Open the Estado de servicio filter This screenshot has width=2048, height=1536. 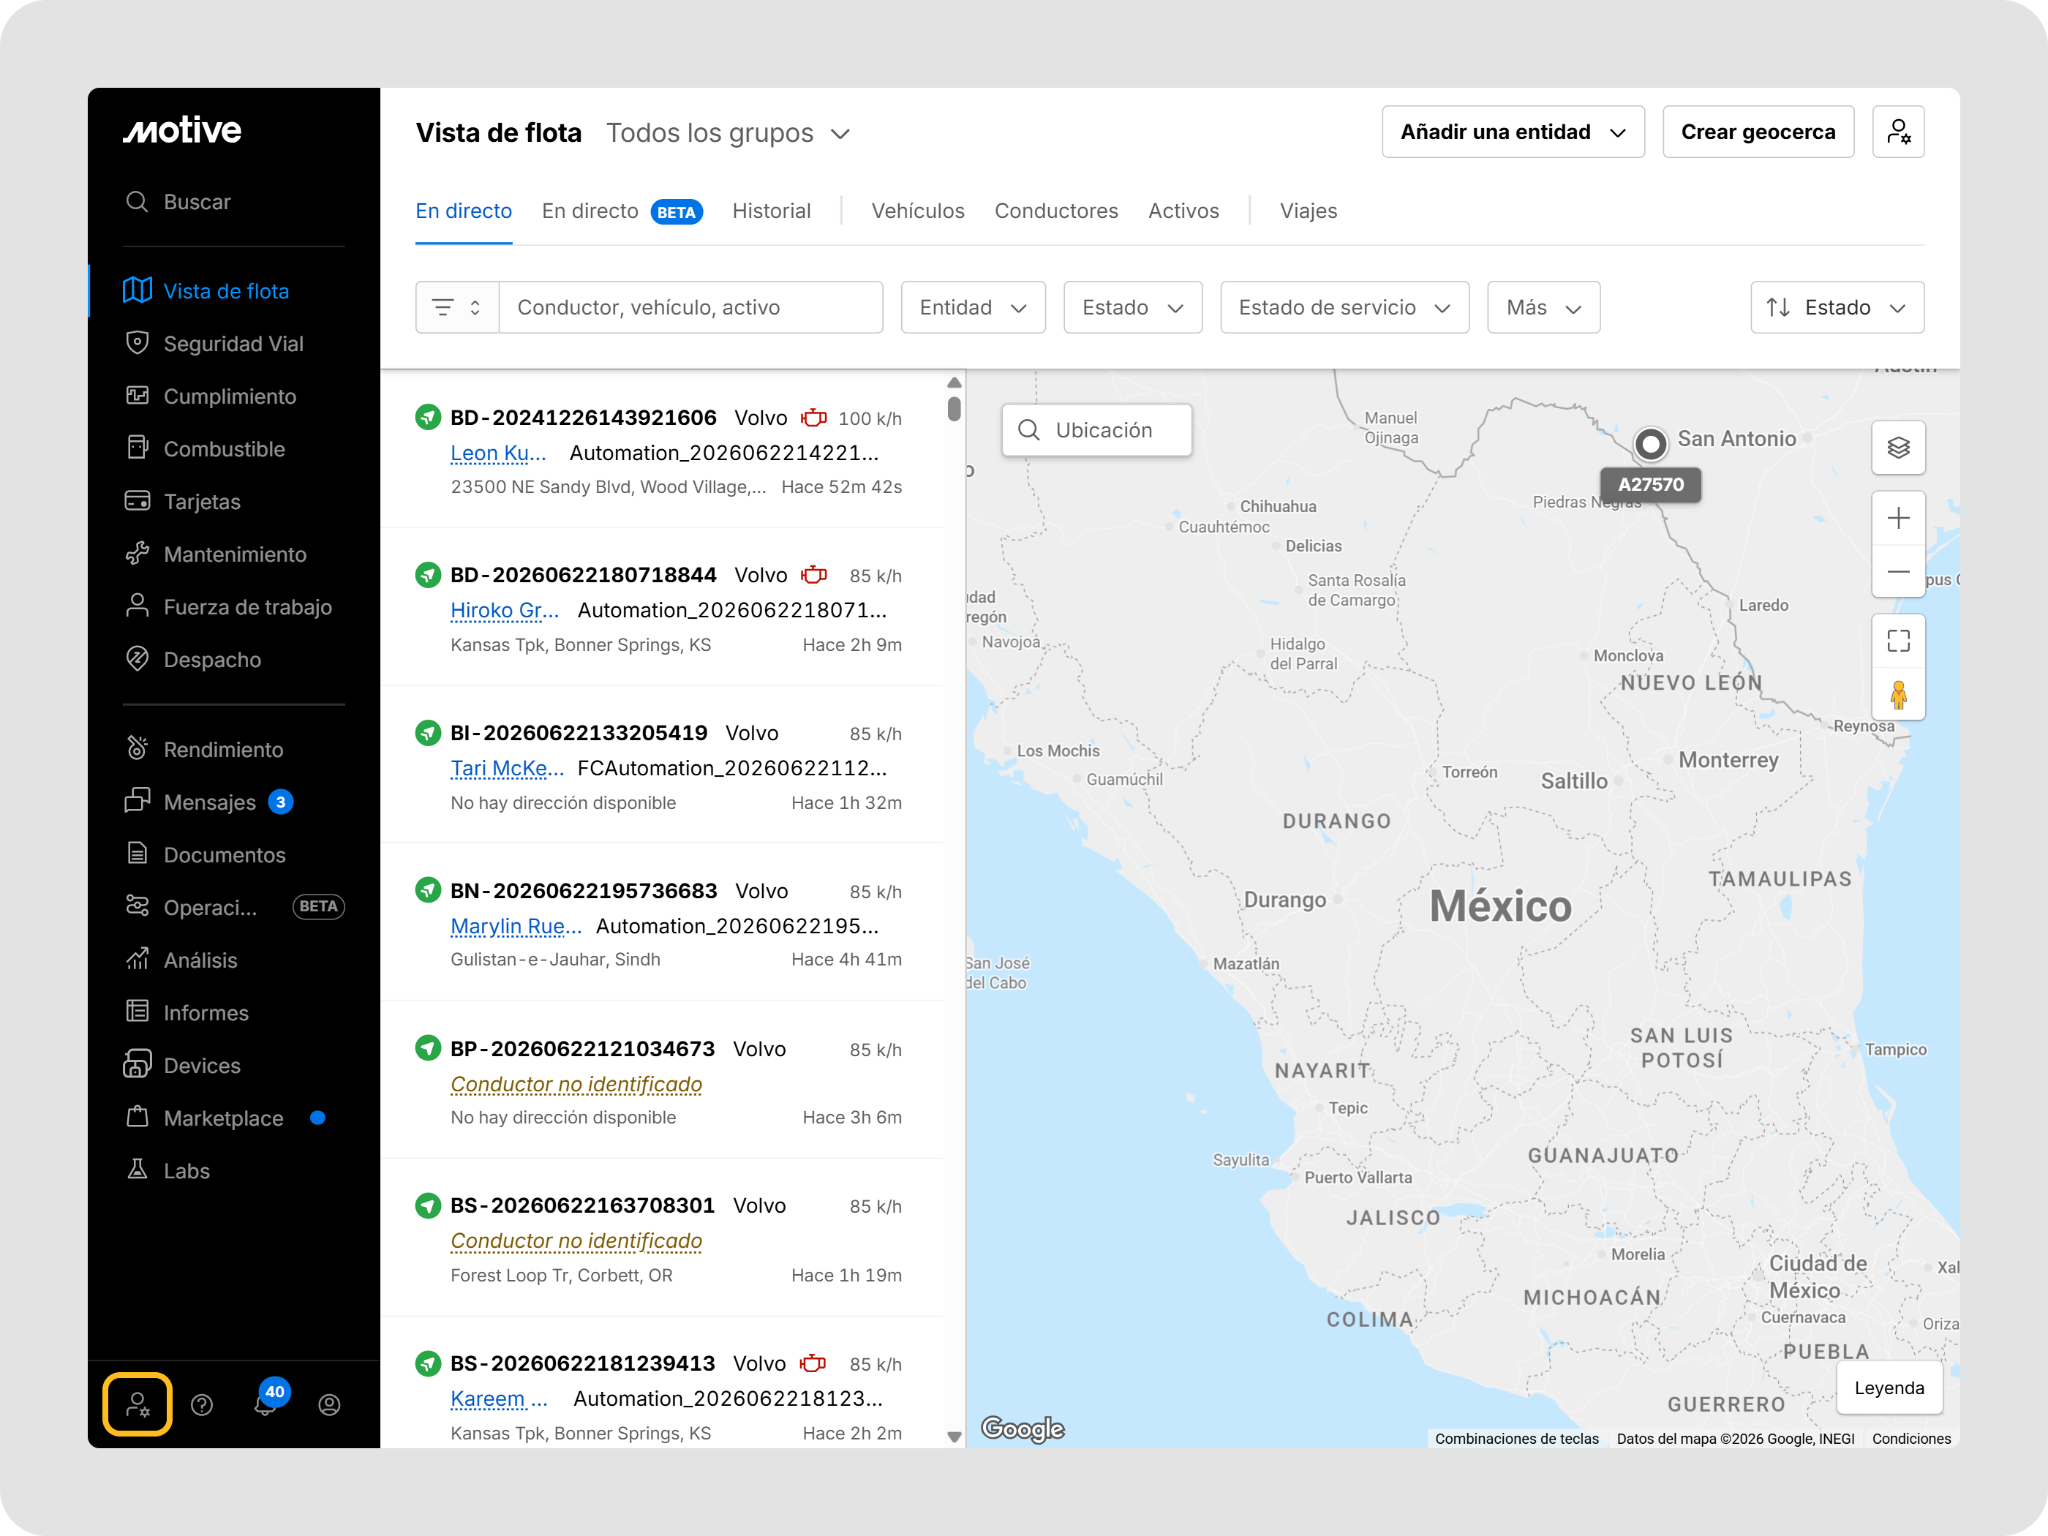pyautogui.click(x=1345, y=308)
